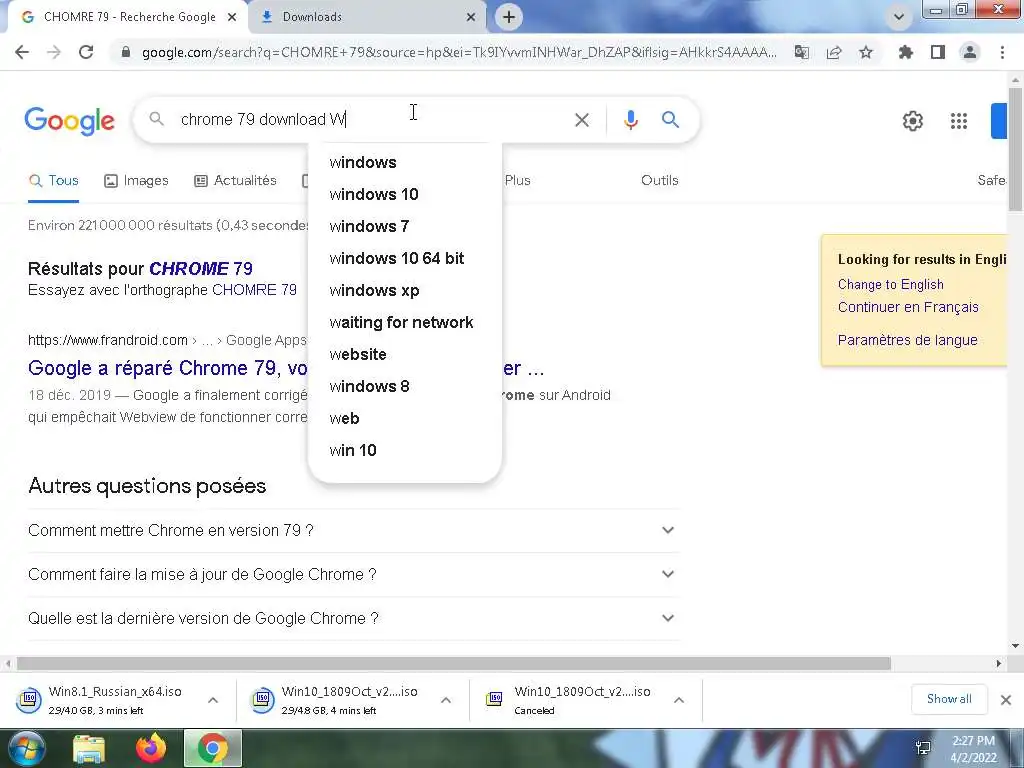
Task: Click the blue search magnifier button
Action: click(670, 120)
